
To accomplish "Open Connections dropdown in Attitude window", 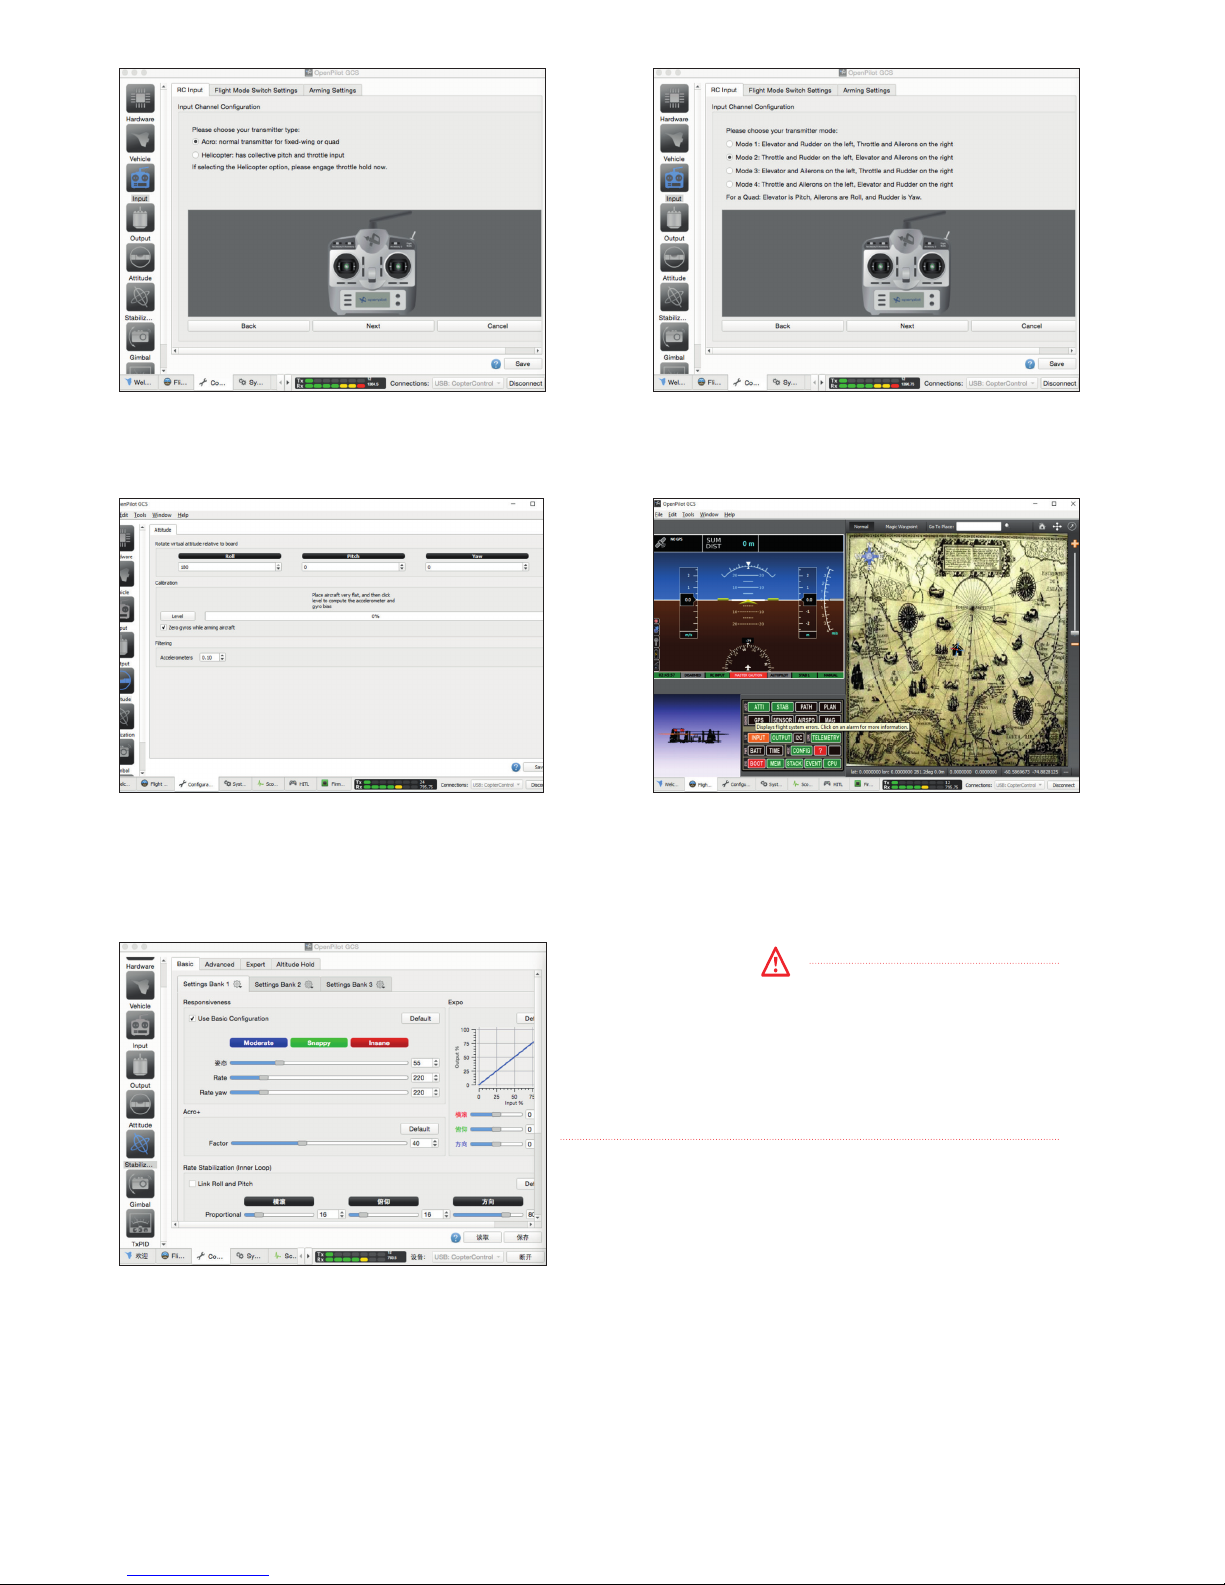I will [497, 785].
